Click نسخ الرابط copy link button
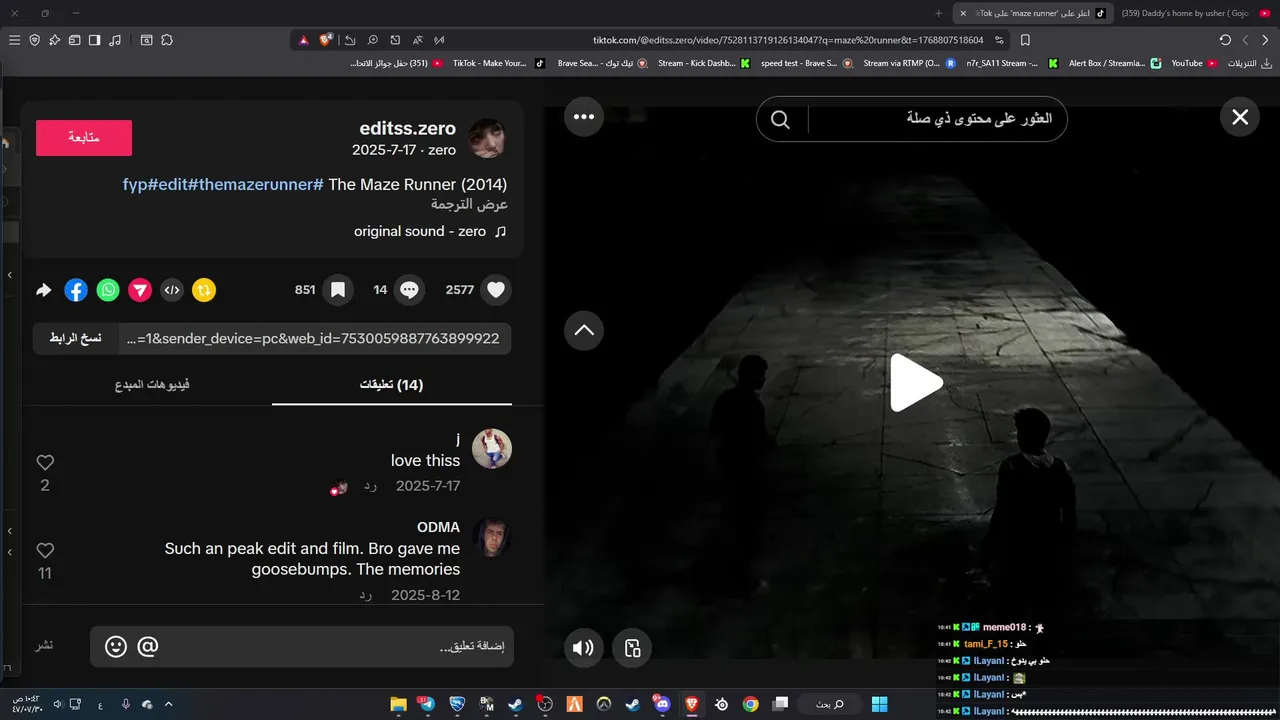This screenshot has height=720, width=1280. [76, 339]
